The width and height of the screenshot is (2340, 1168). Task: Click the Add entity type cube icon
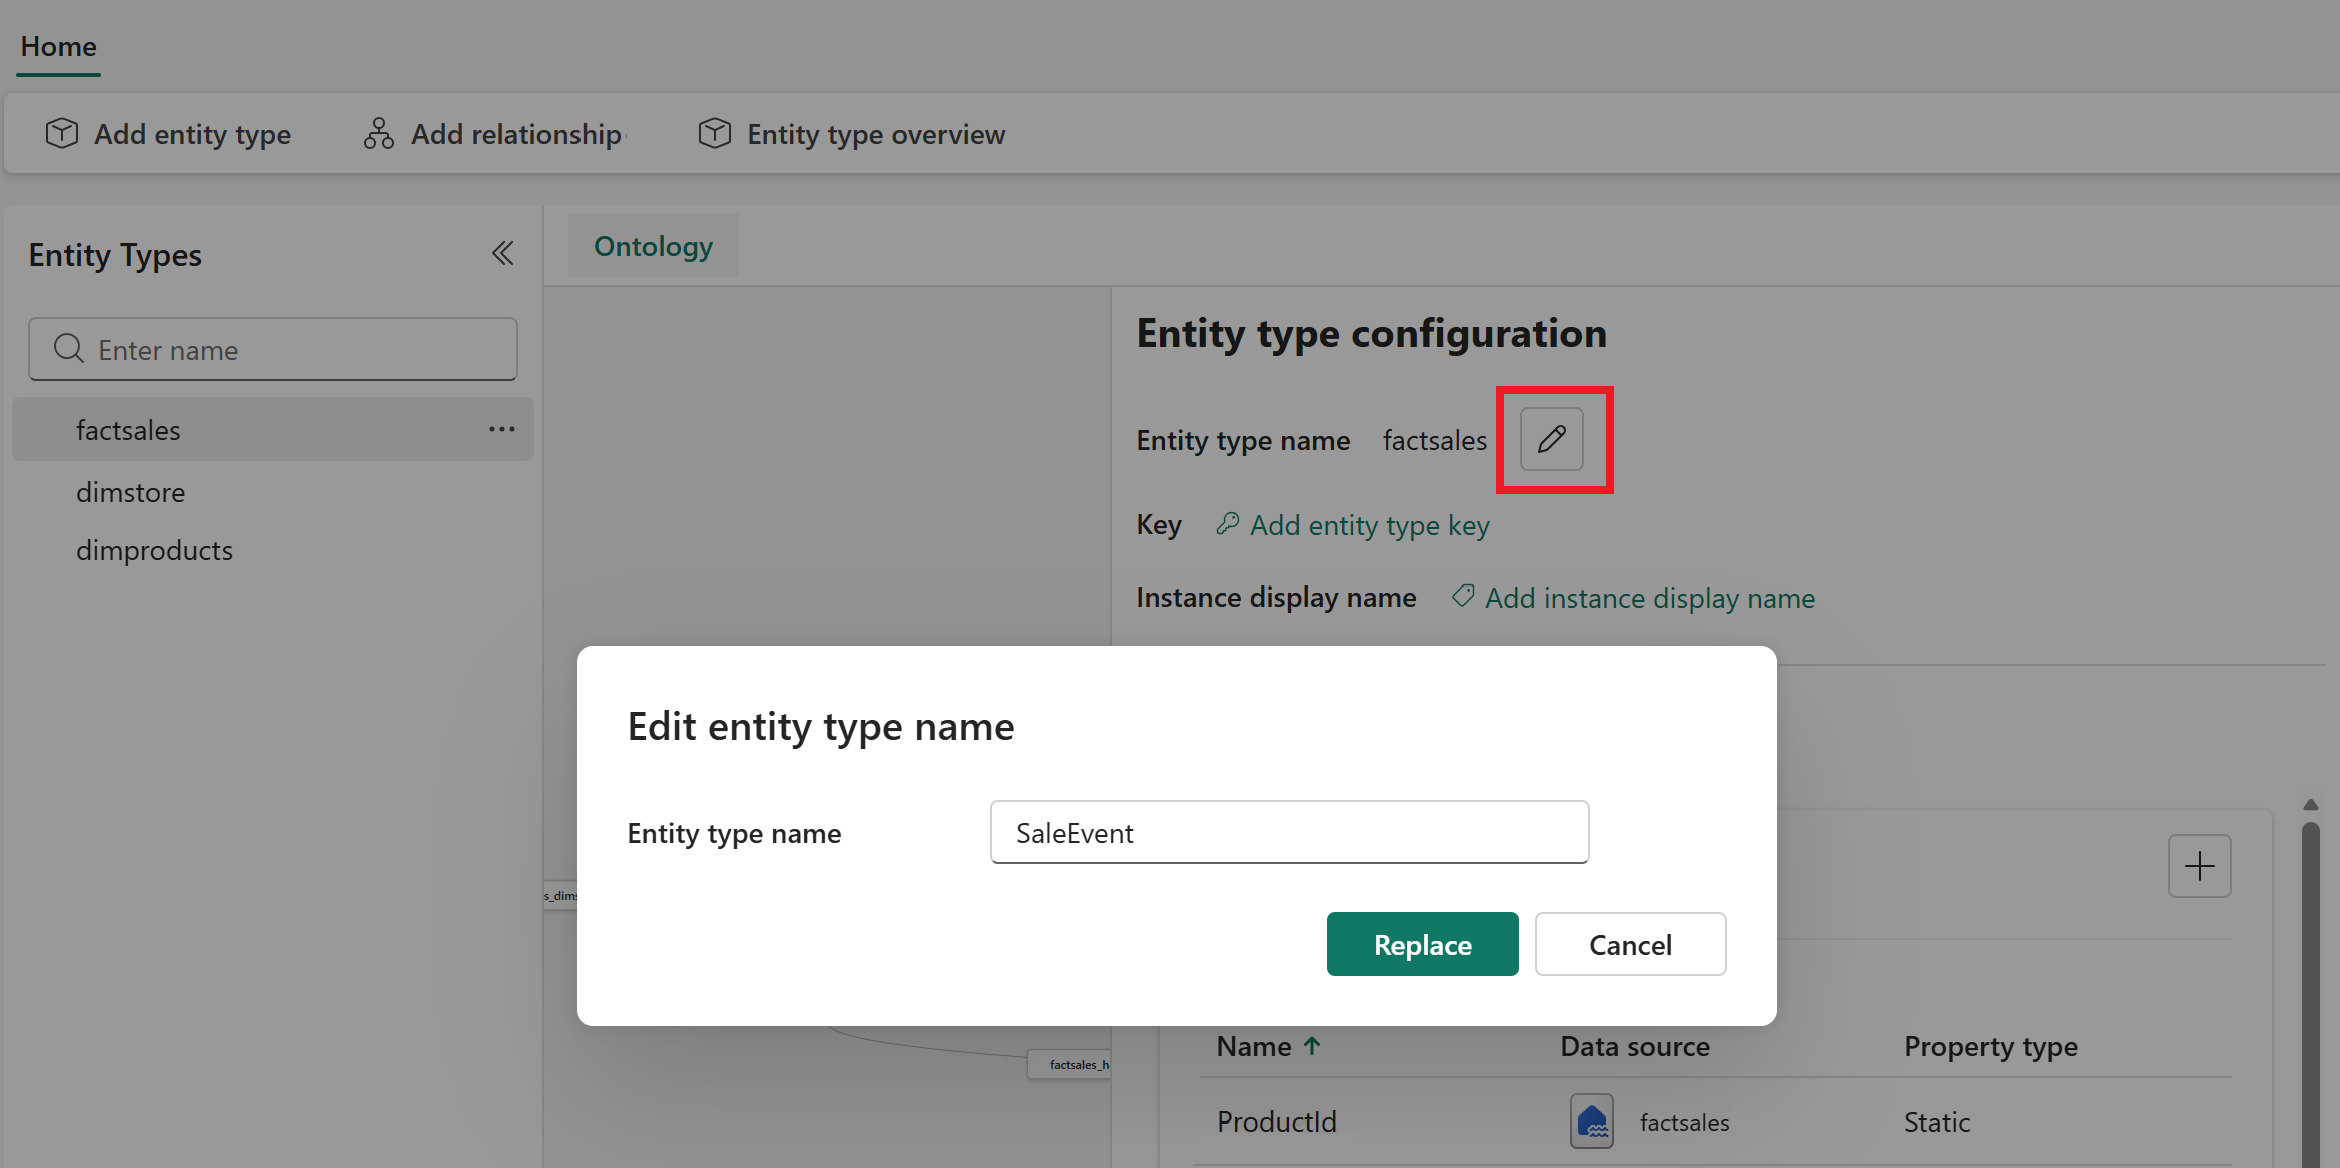click(61, 133)
